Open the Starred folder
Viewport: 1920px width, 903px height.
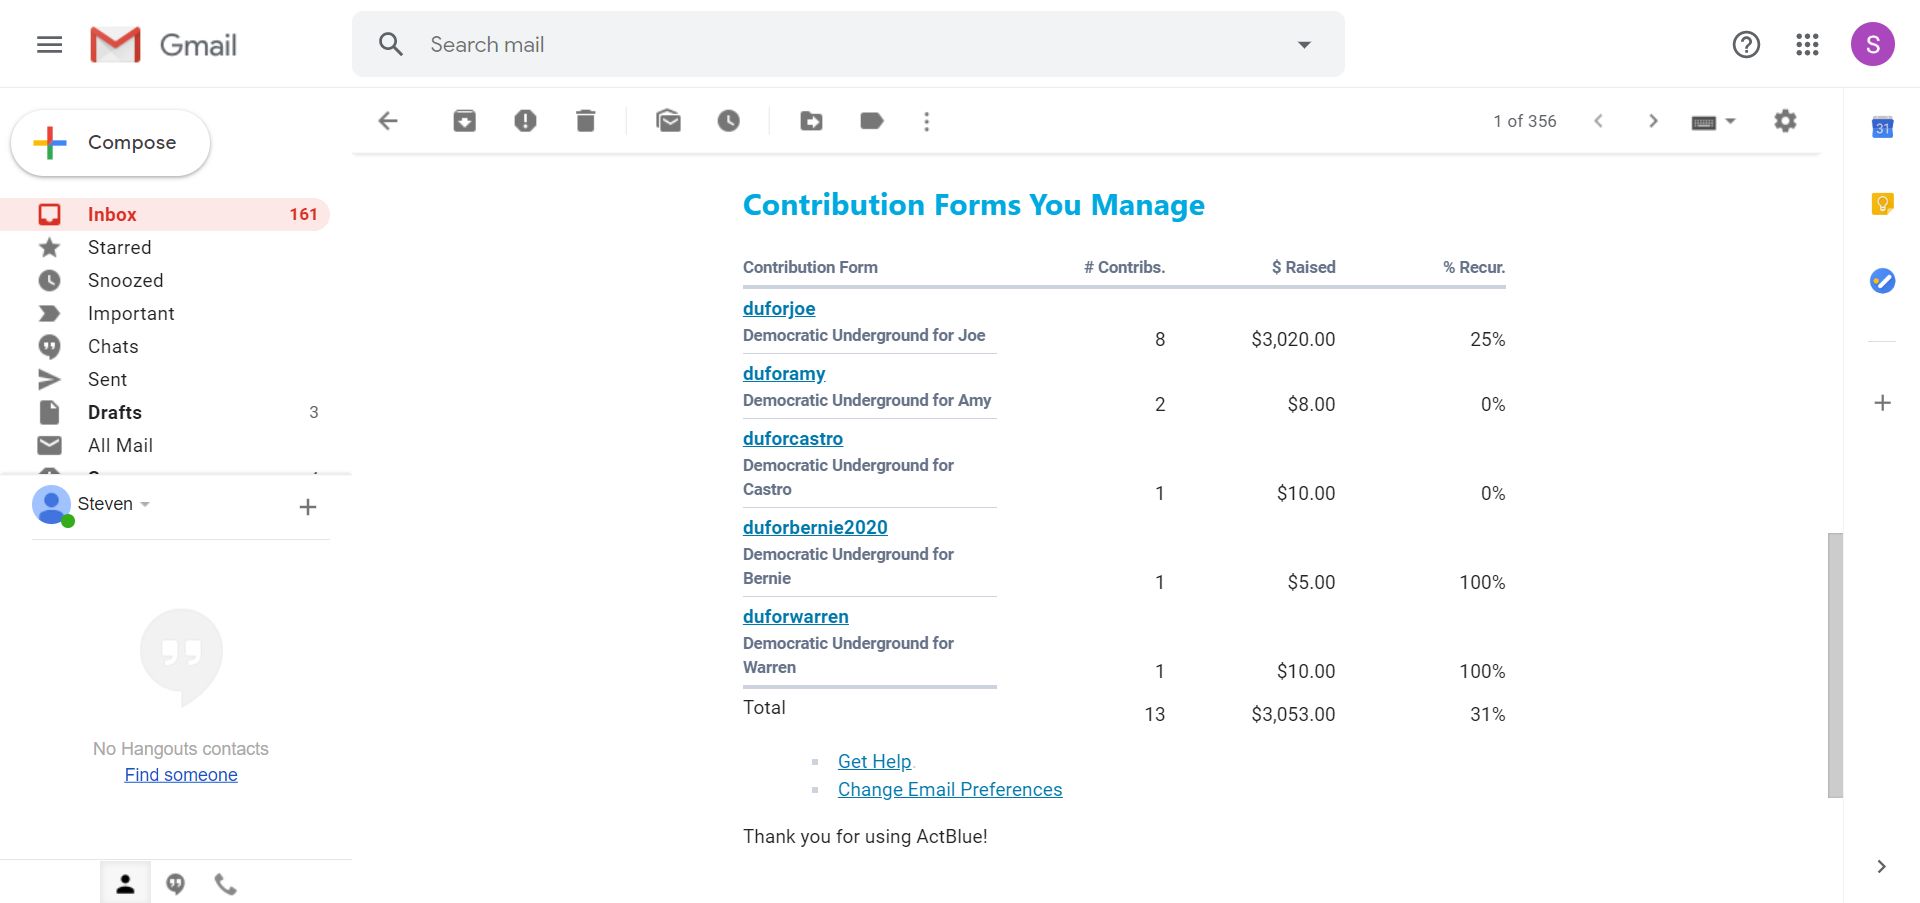(119, 247)
